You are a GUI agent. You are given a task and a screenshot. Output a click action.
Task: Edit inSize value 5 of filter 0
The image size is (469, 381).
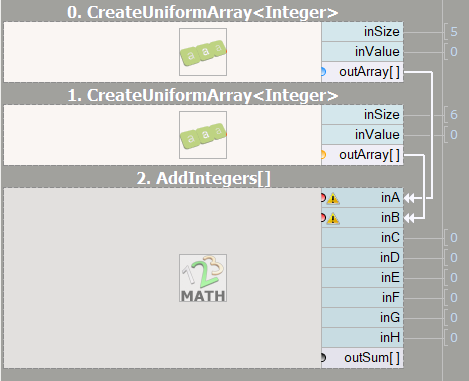454,32
